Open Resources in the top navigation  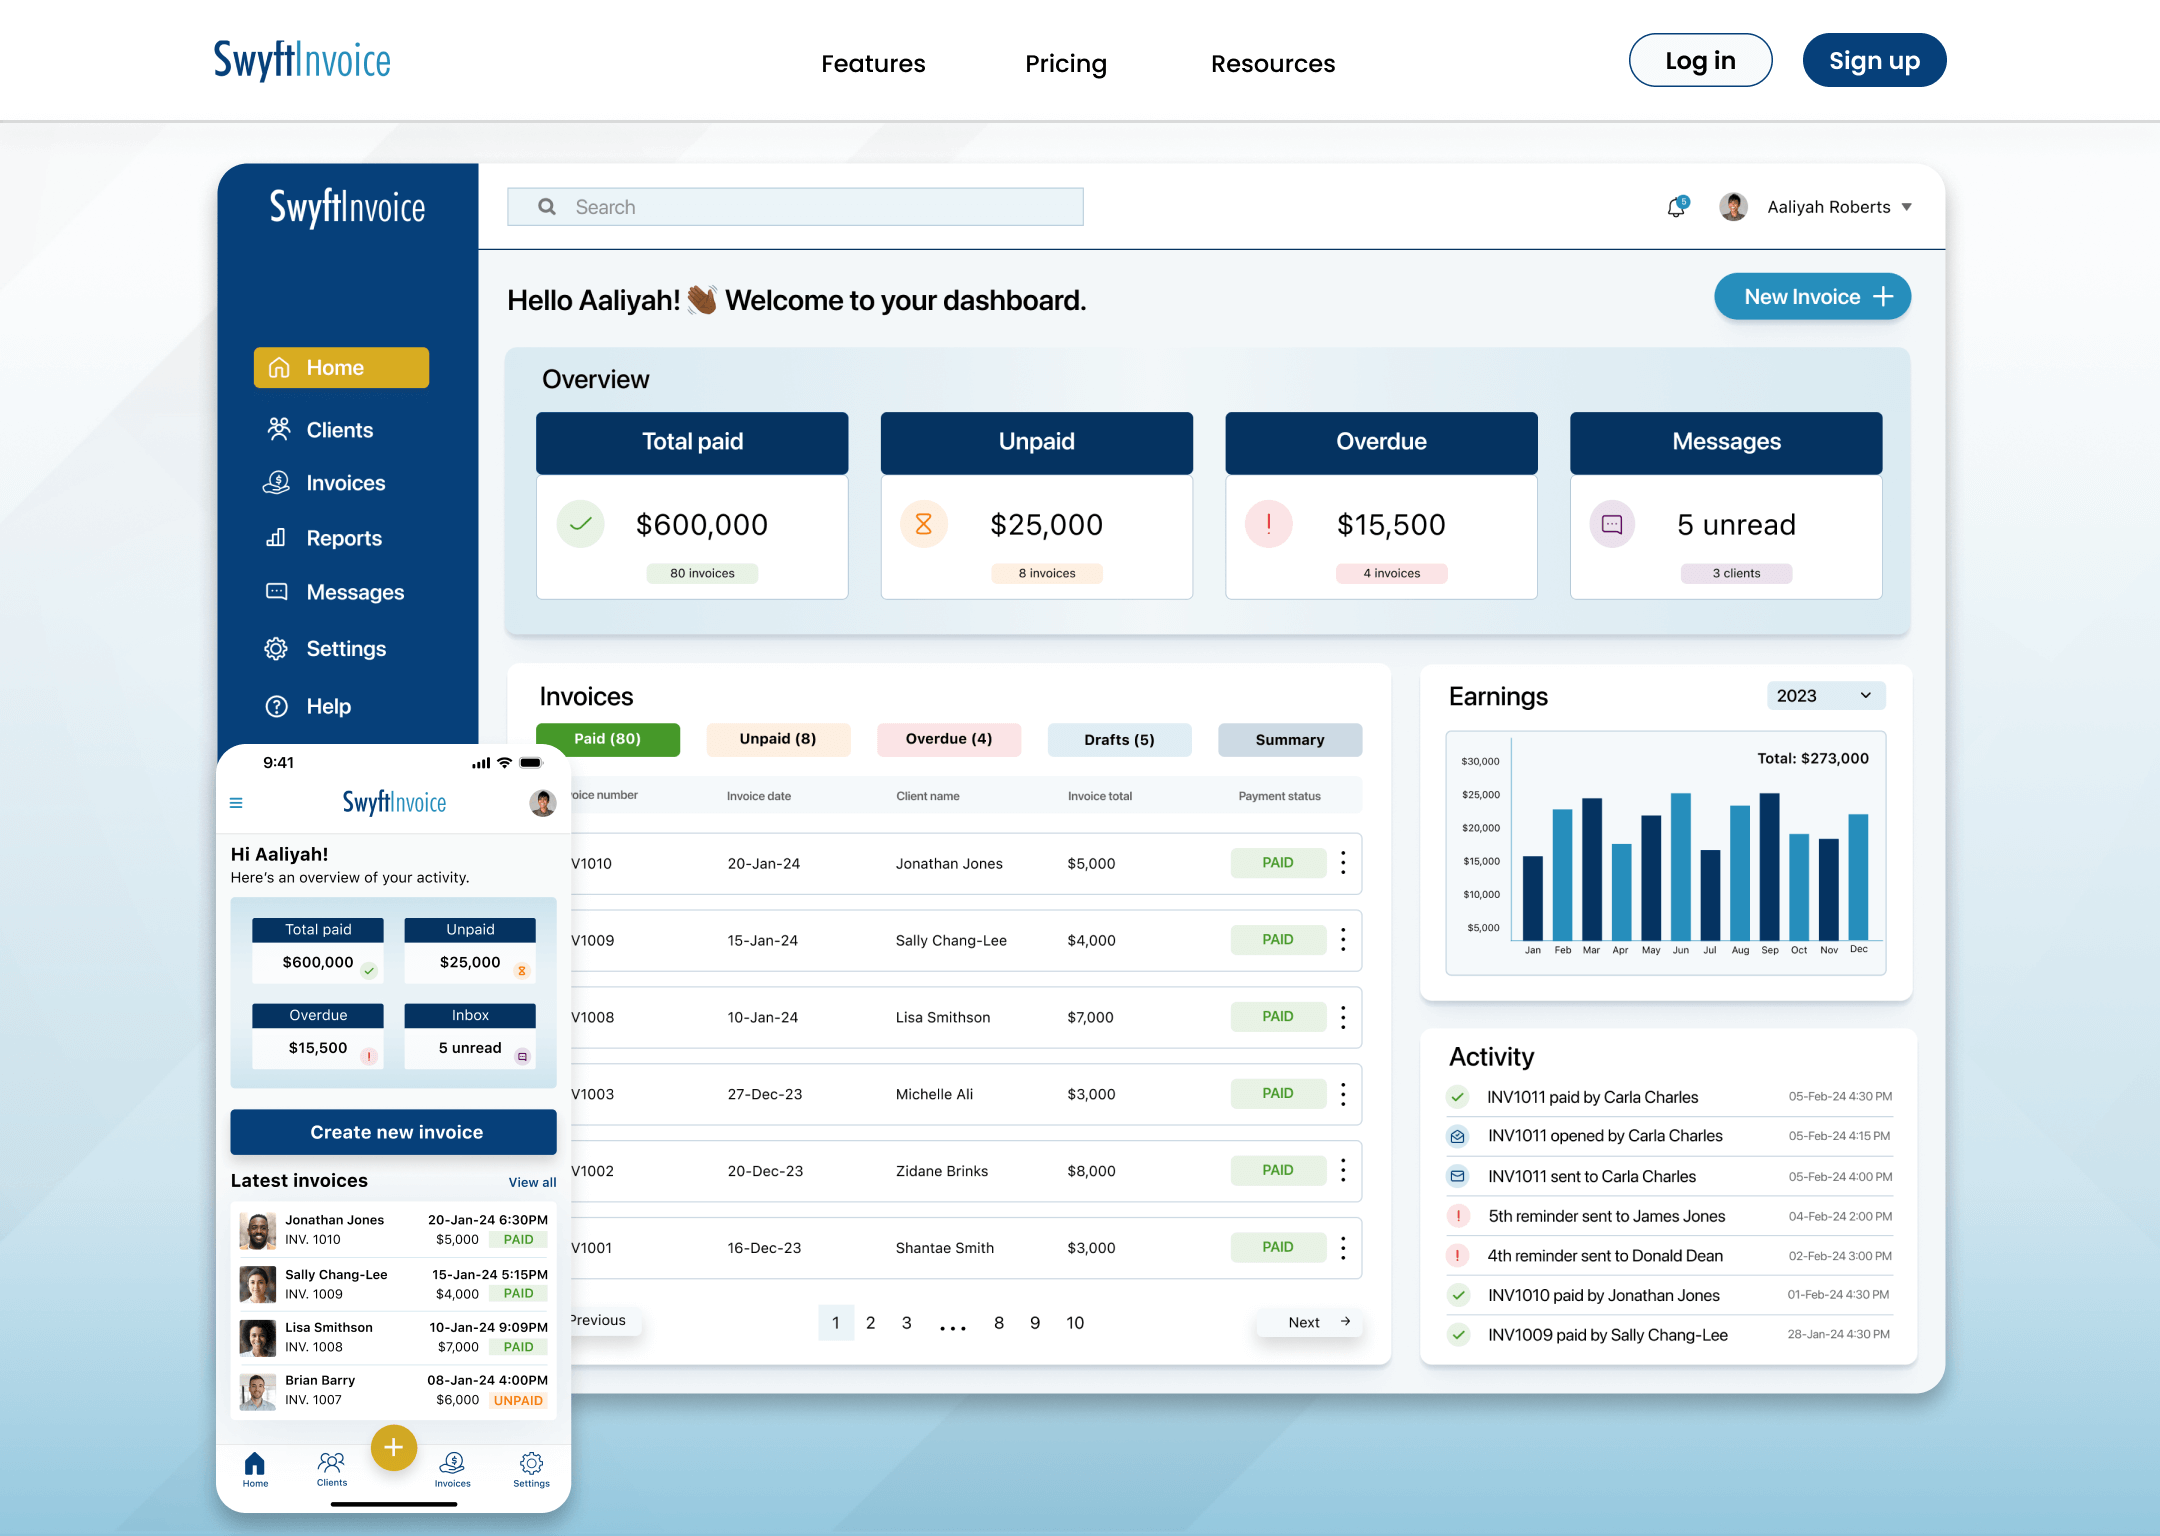1273,64
